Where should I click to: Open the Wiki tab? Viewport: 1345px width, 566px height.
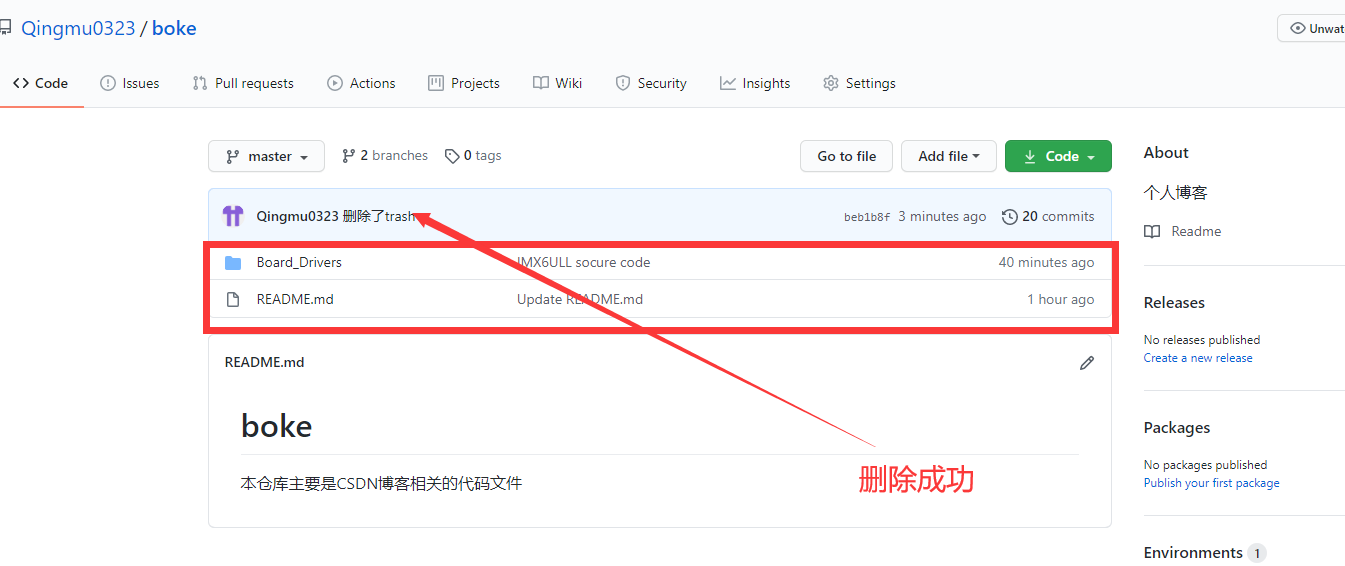[x=558, y=83]
